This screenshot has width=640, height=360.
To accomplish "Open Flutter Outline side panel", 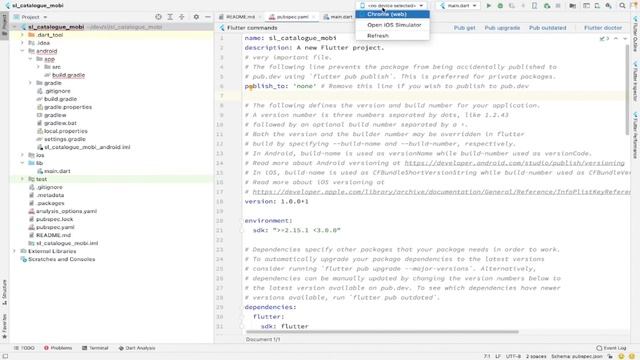I will [635, 34].
